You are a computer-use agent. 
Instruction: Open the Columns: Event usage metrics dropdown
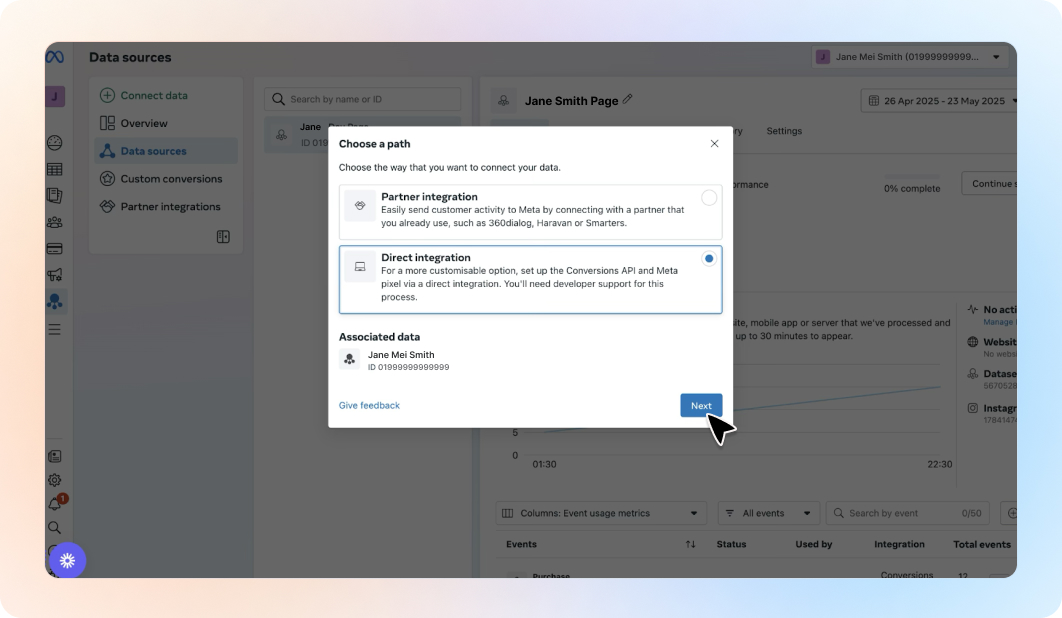pyautogui.click(x=601, y=513)
